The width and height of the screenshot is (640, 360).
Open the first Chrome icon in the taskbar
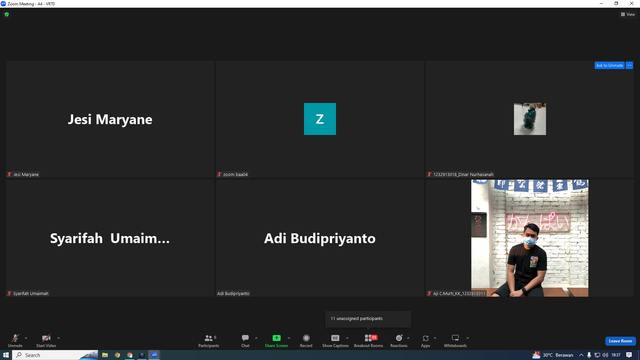pos(117,355)
